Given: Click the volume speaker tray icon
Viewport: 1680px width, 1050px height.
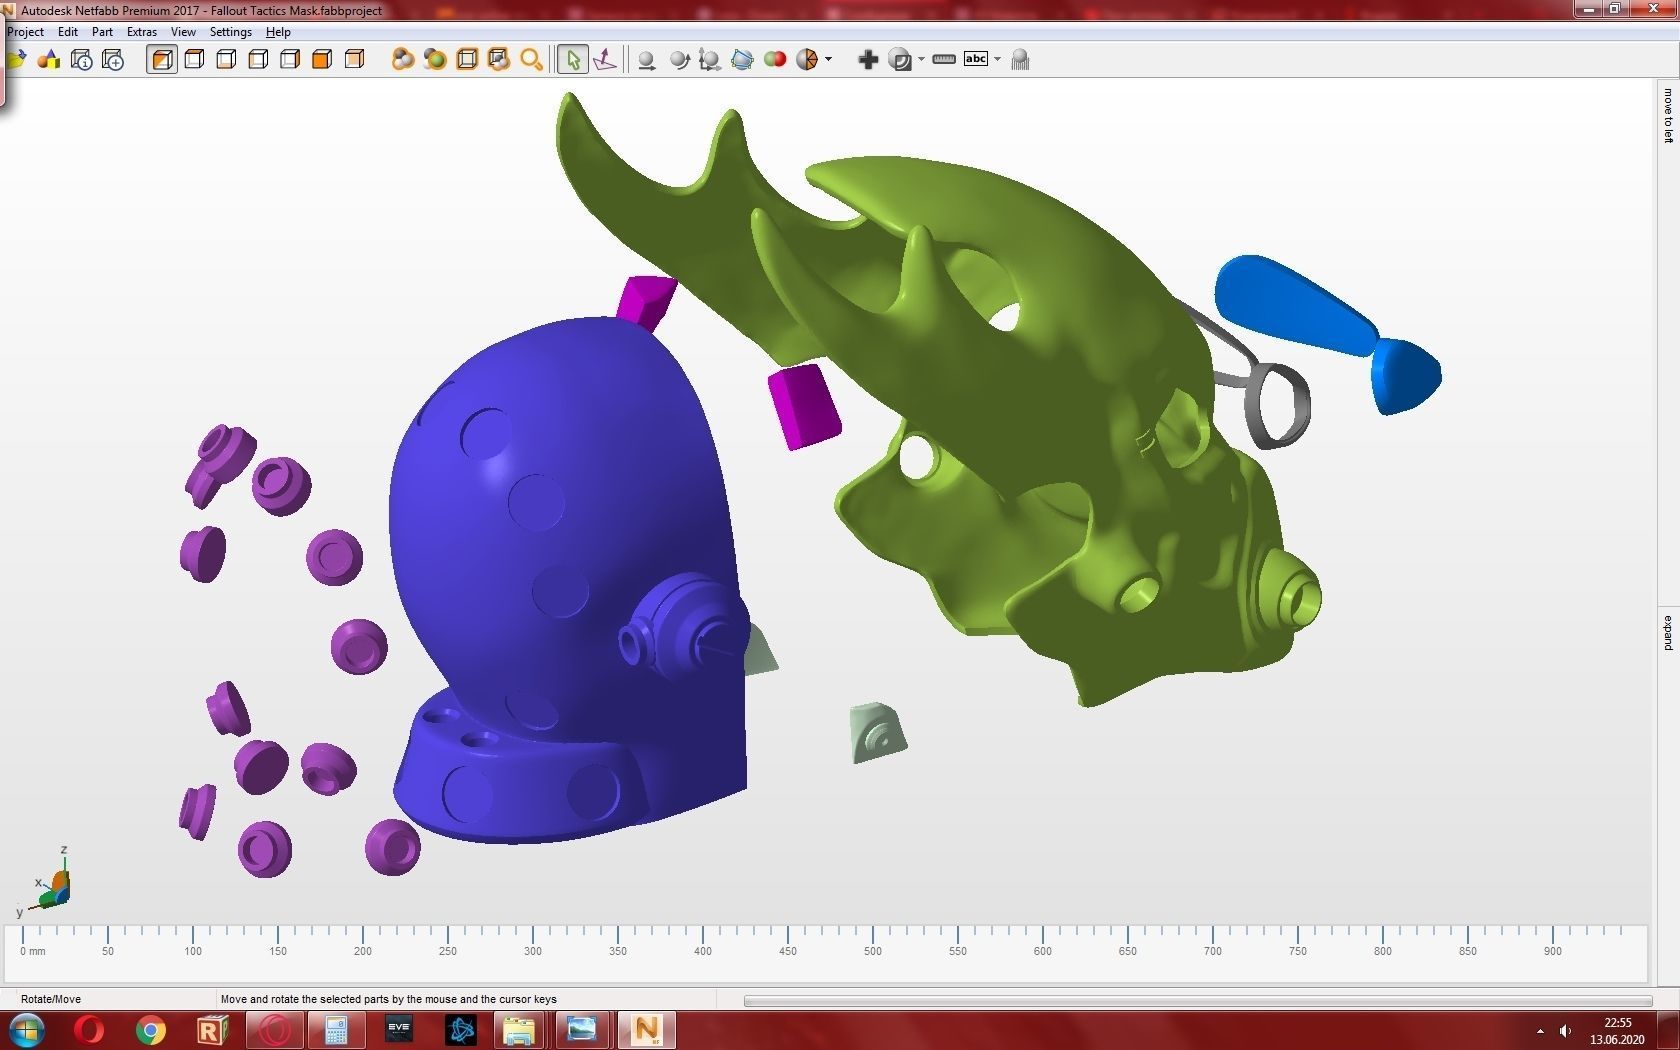Looking at the screenshot, I should tap(1566, 1031).
